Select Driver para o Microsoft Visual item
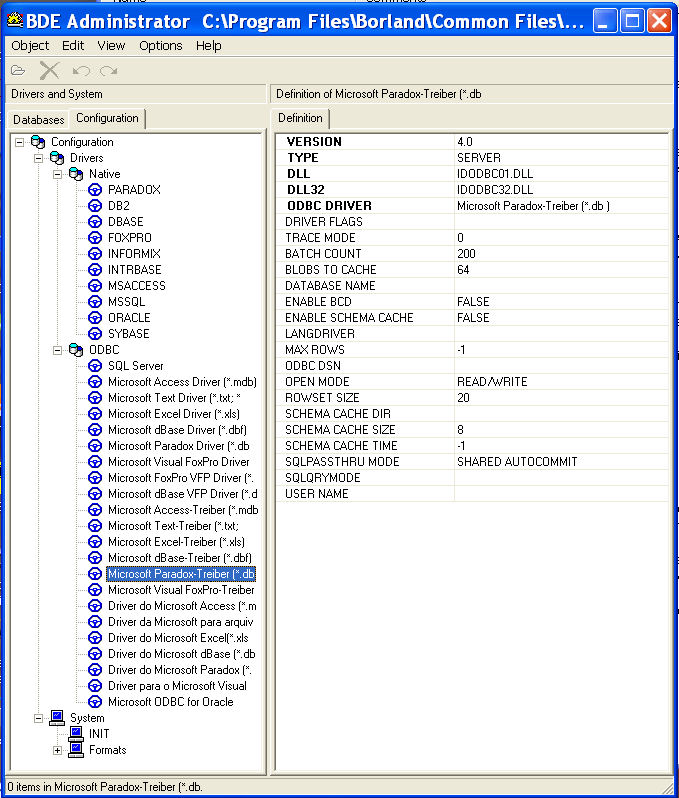The width and height of the screenshot is (679, 798). 177,686
